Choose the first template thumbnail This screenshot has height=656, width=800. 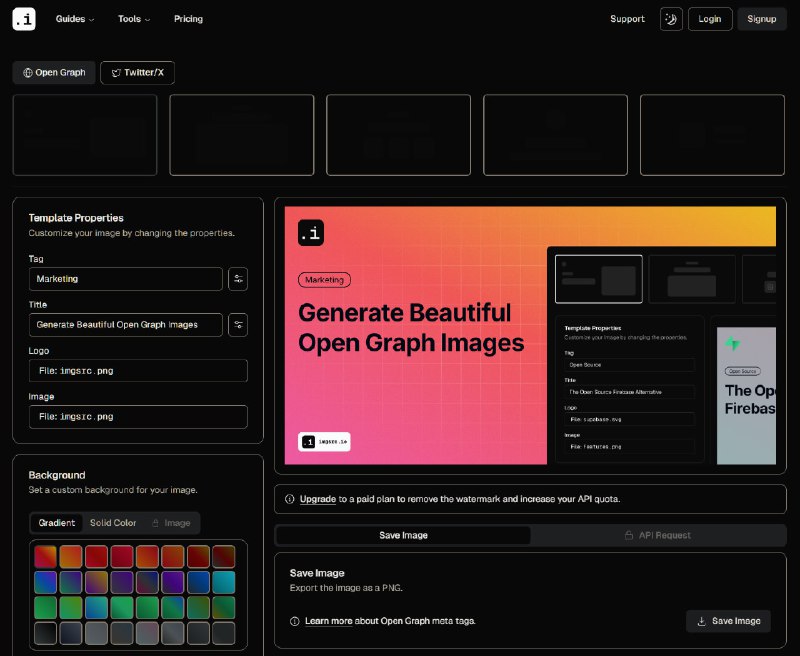coord(85,135)
